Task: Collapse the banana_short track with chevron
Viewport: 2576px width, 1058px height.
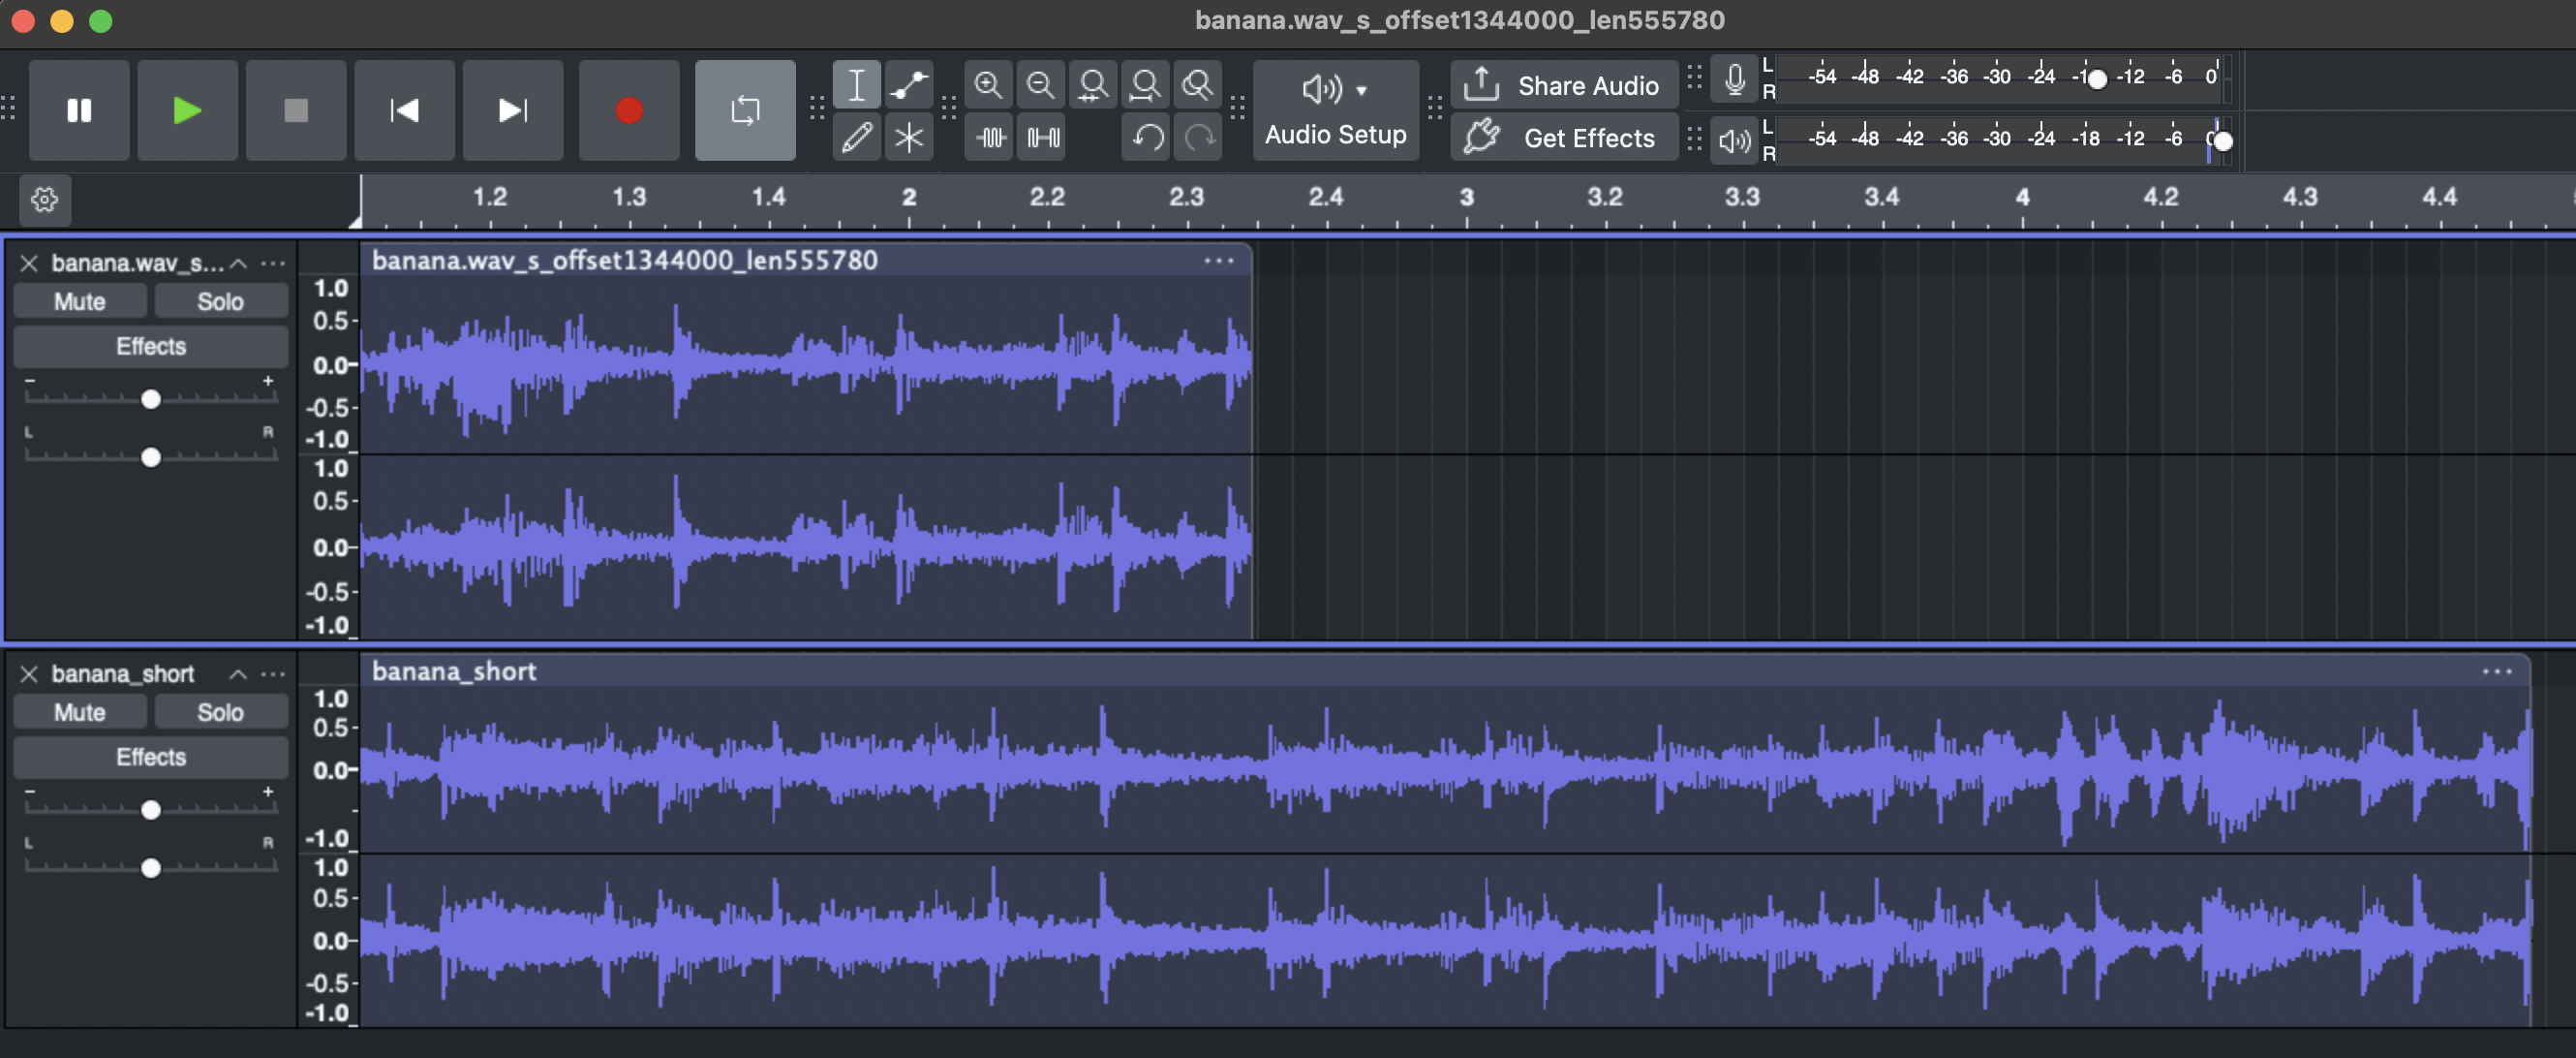Action: coord(238,674)
